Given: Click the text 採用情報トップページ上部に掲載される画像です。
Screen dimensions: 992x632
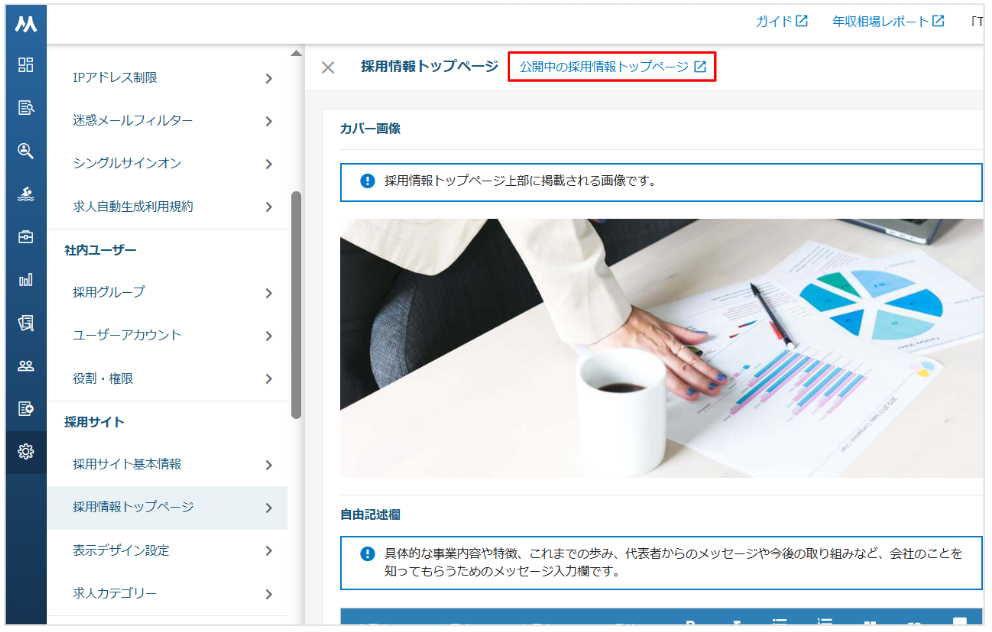Looking at the screenshot, I should click(x=520, y=181).
